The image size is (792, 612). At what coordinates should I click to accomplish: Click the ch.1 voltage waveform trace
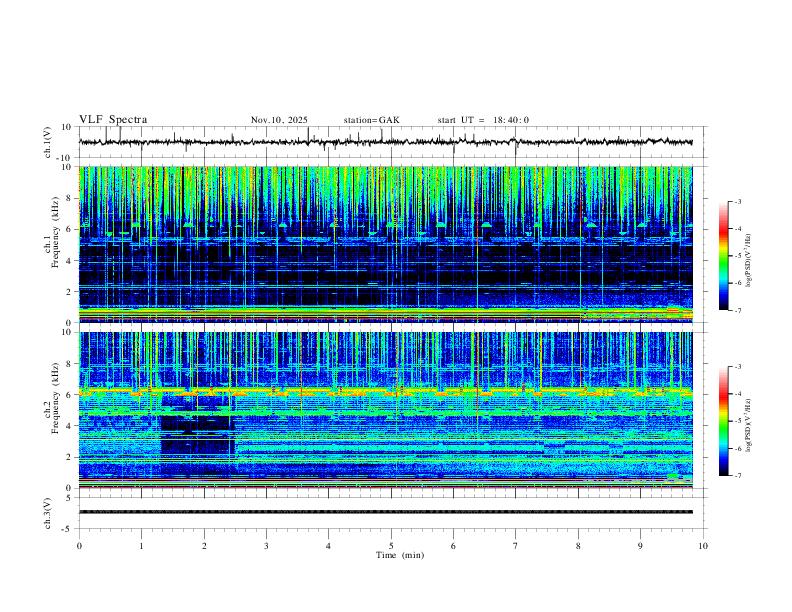[x=385, y=142]
